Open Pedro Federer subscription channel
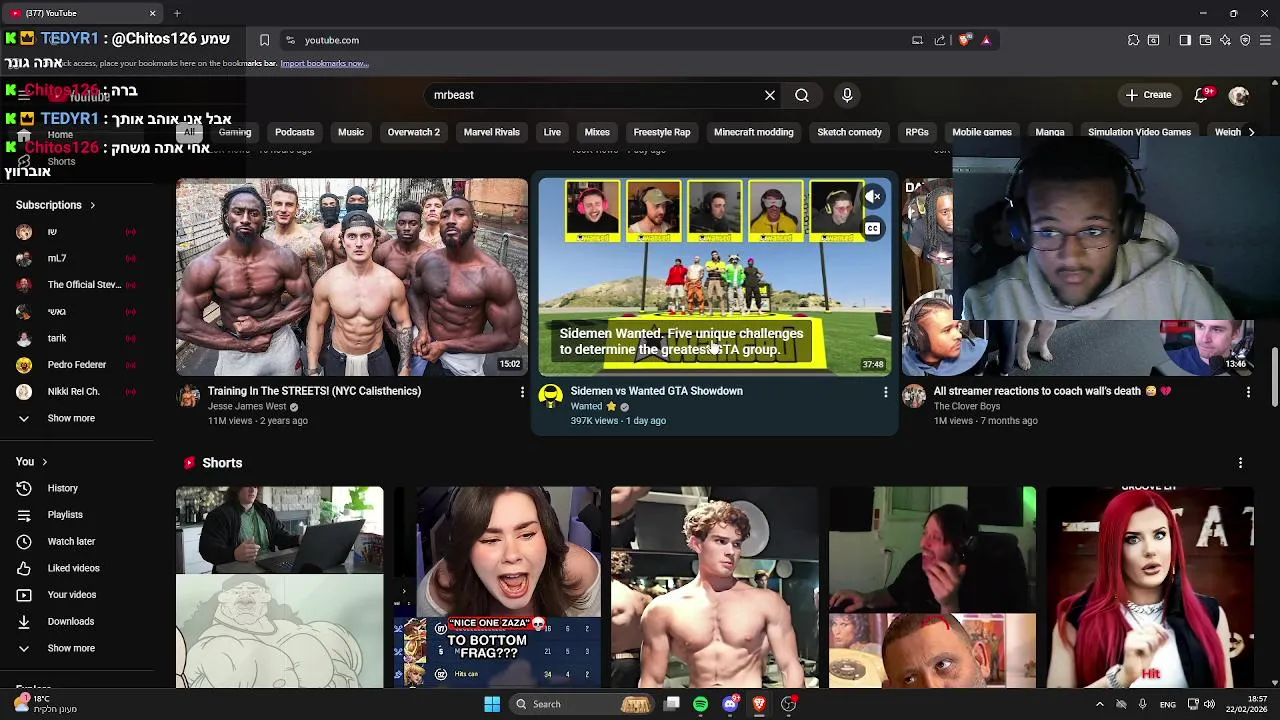 point(76,365)
